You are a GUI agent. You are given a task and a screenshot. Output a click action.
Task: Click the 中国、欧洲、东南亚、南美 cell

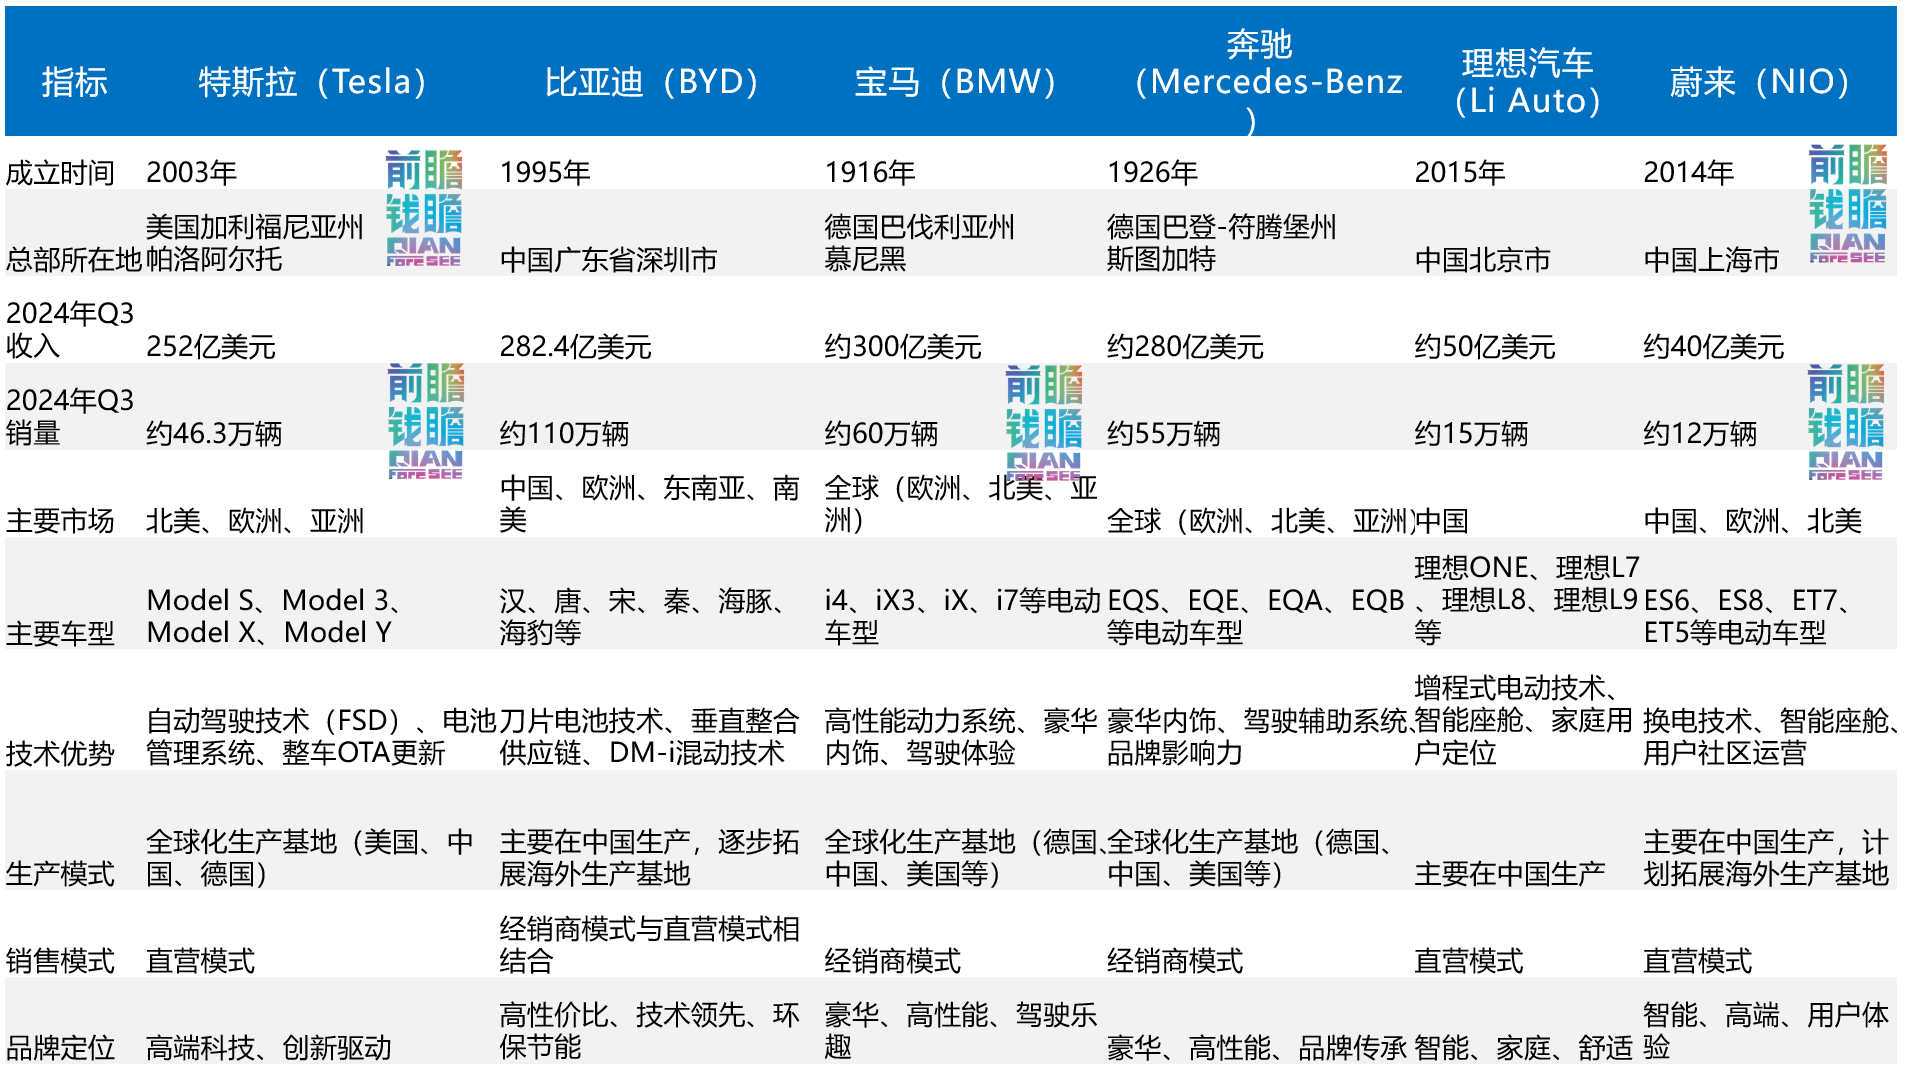[650, 504]
